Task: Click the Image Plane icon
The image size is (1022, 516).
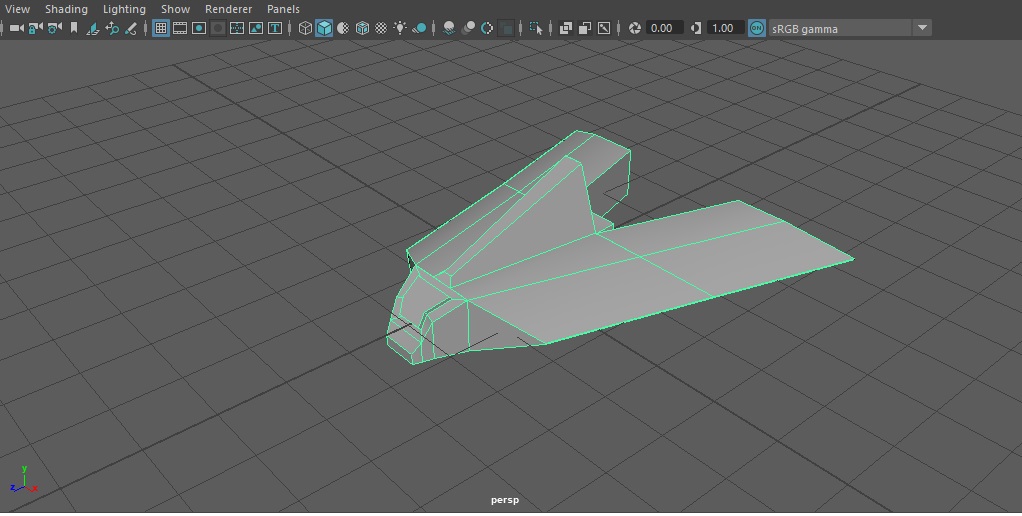Action: tap(93, 28)
